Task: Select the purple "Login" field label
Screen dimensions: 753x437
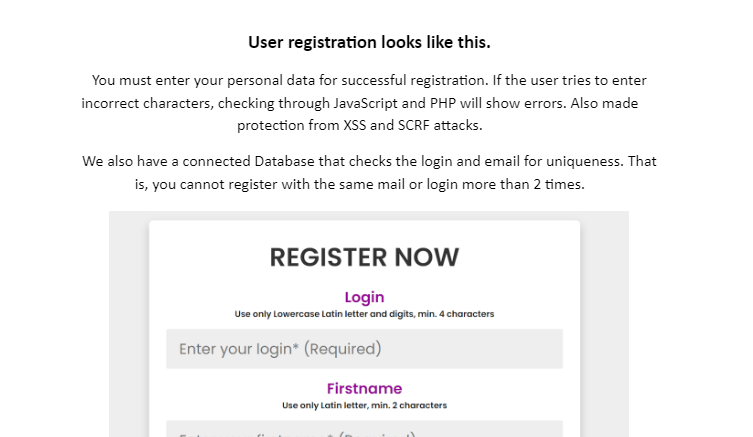Action: click(364, 297)
